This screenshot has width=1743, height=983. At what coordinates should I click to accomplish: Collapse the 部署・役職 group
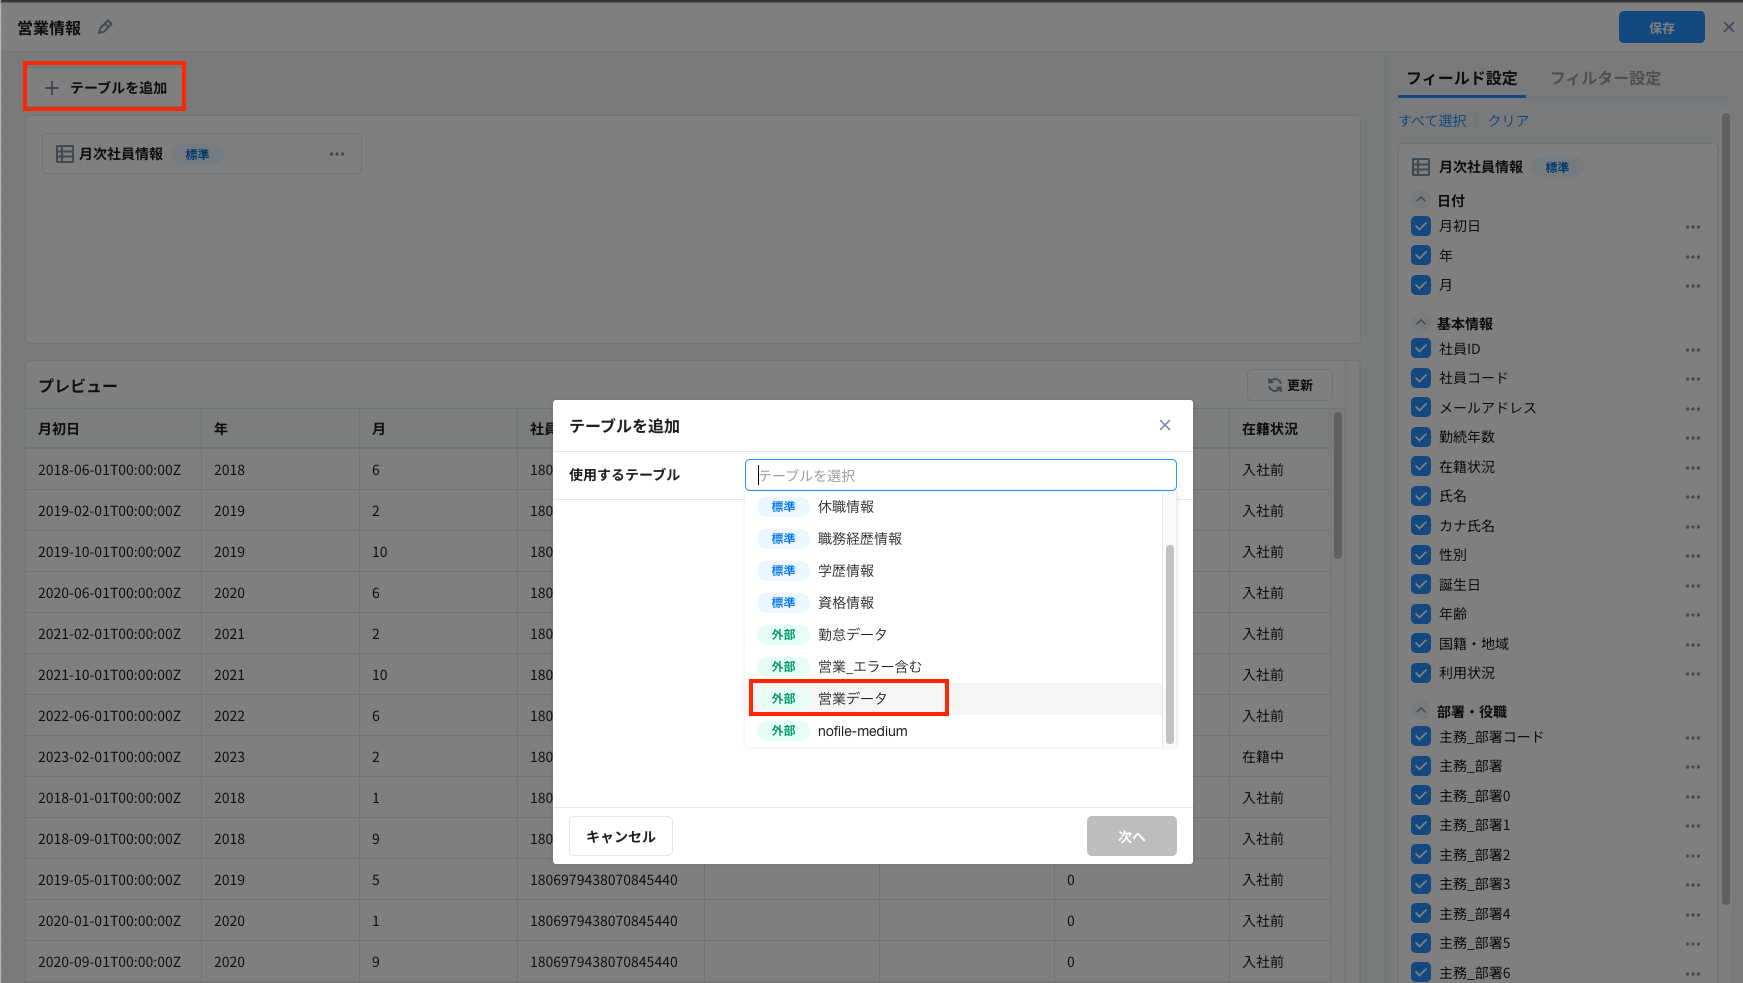1421,711
